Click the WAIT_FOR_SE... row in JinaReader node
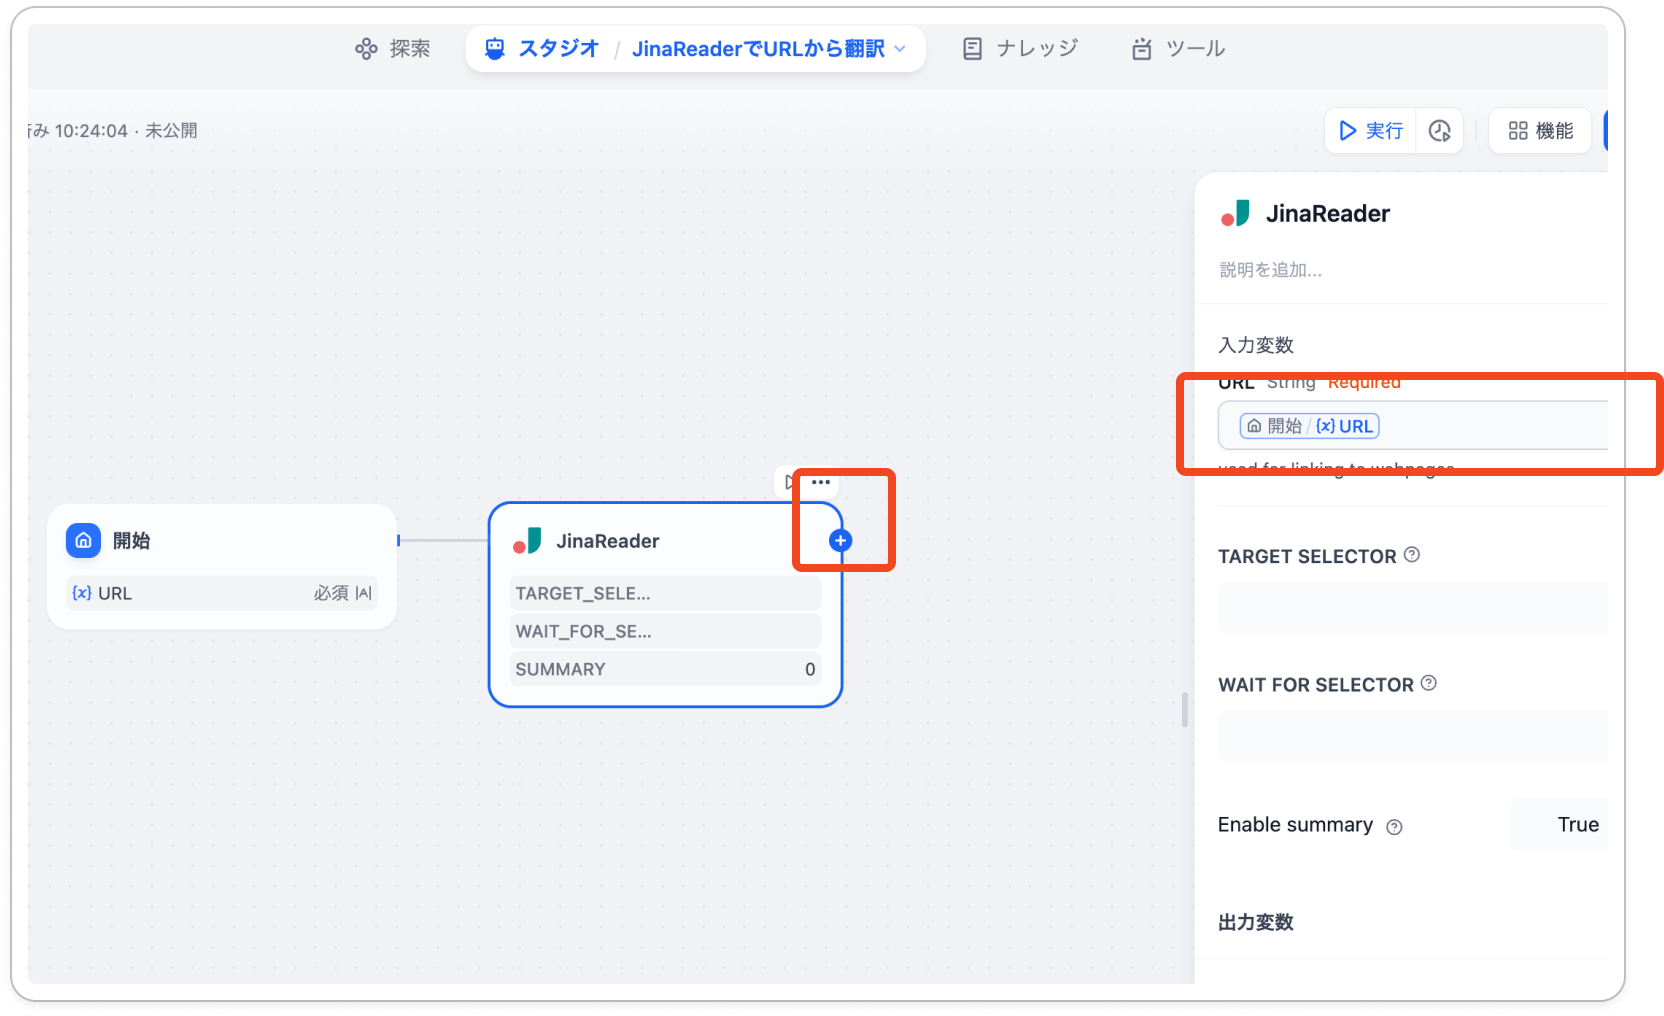The image size is (1664, 1016). pyautogui.click(x=666, y=631)
